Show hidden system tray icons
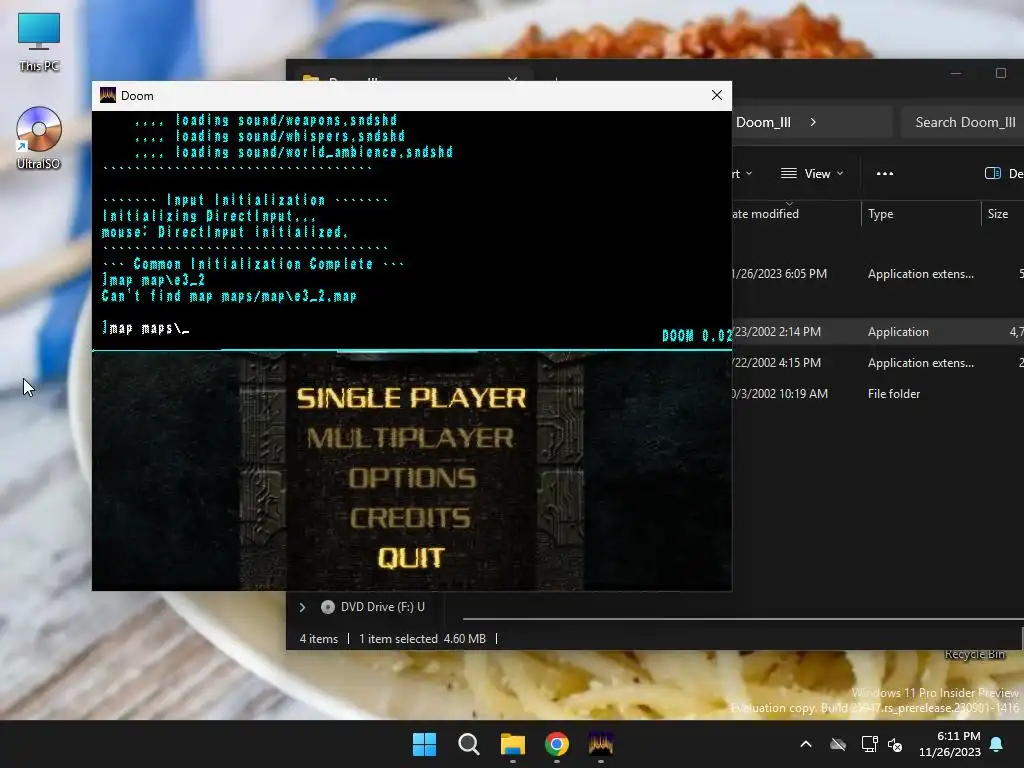The image size is (1024, 768). tap(806, 744)
